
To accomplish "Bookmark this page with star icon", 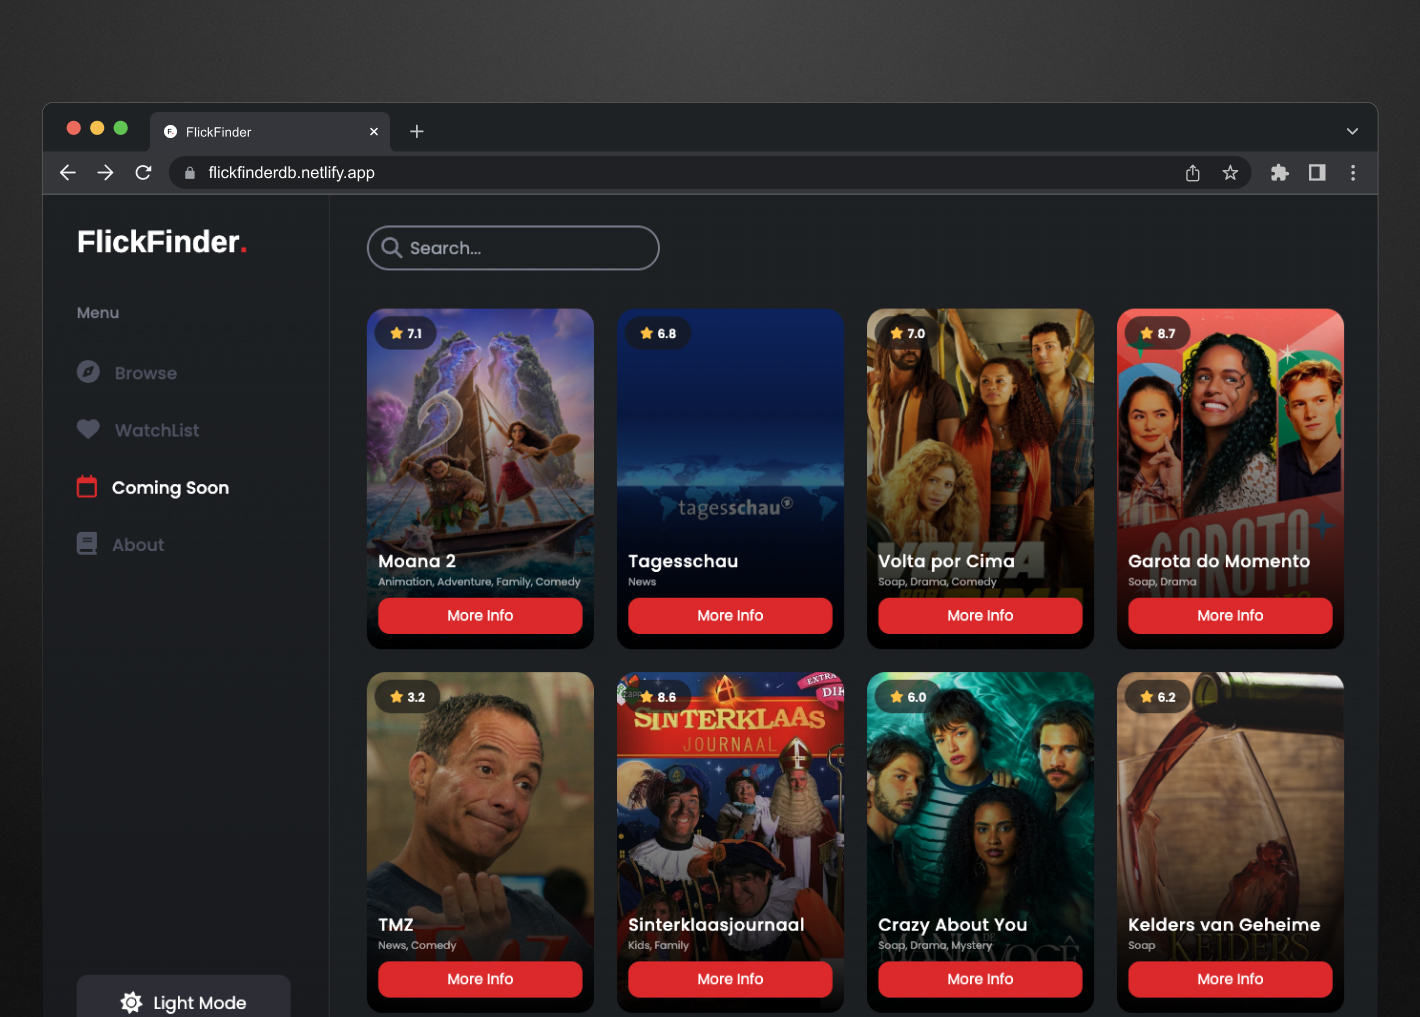I will (1230, 173).
